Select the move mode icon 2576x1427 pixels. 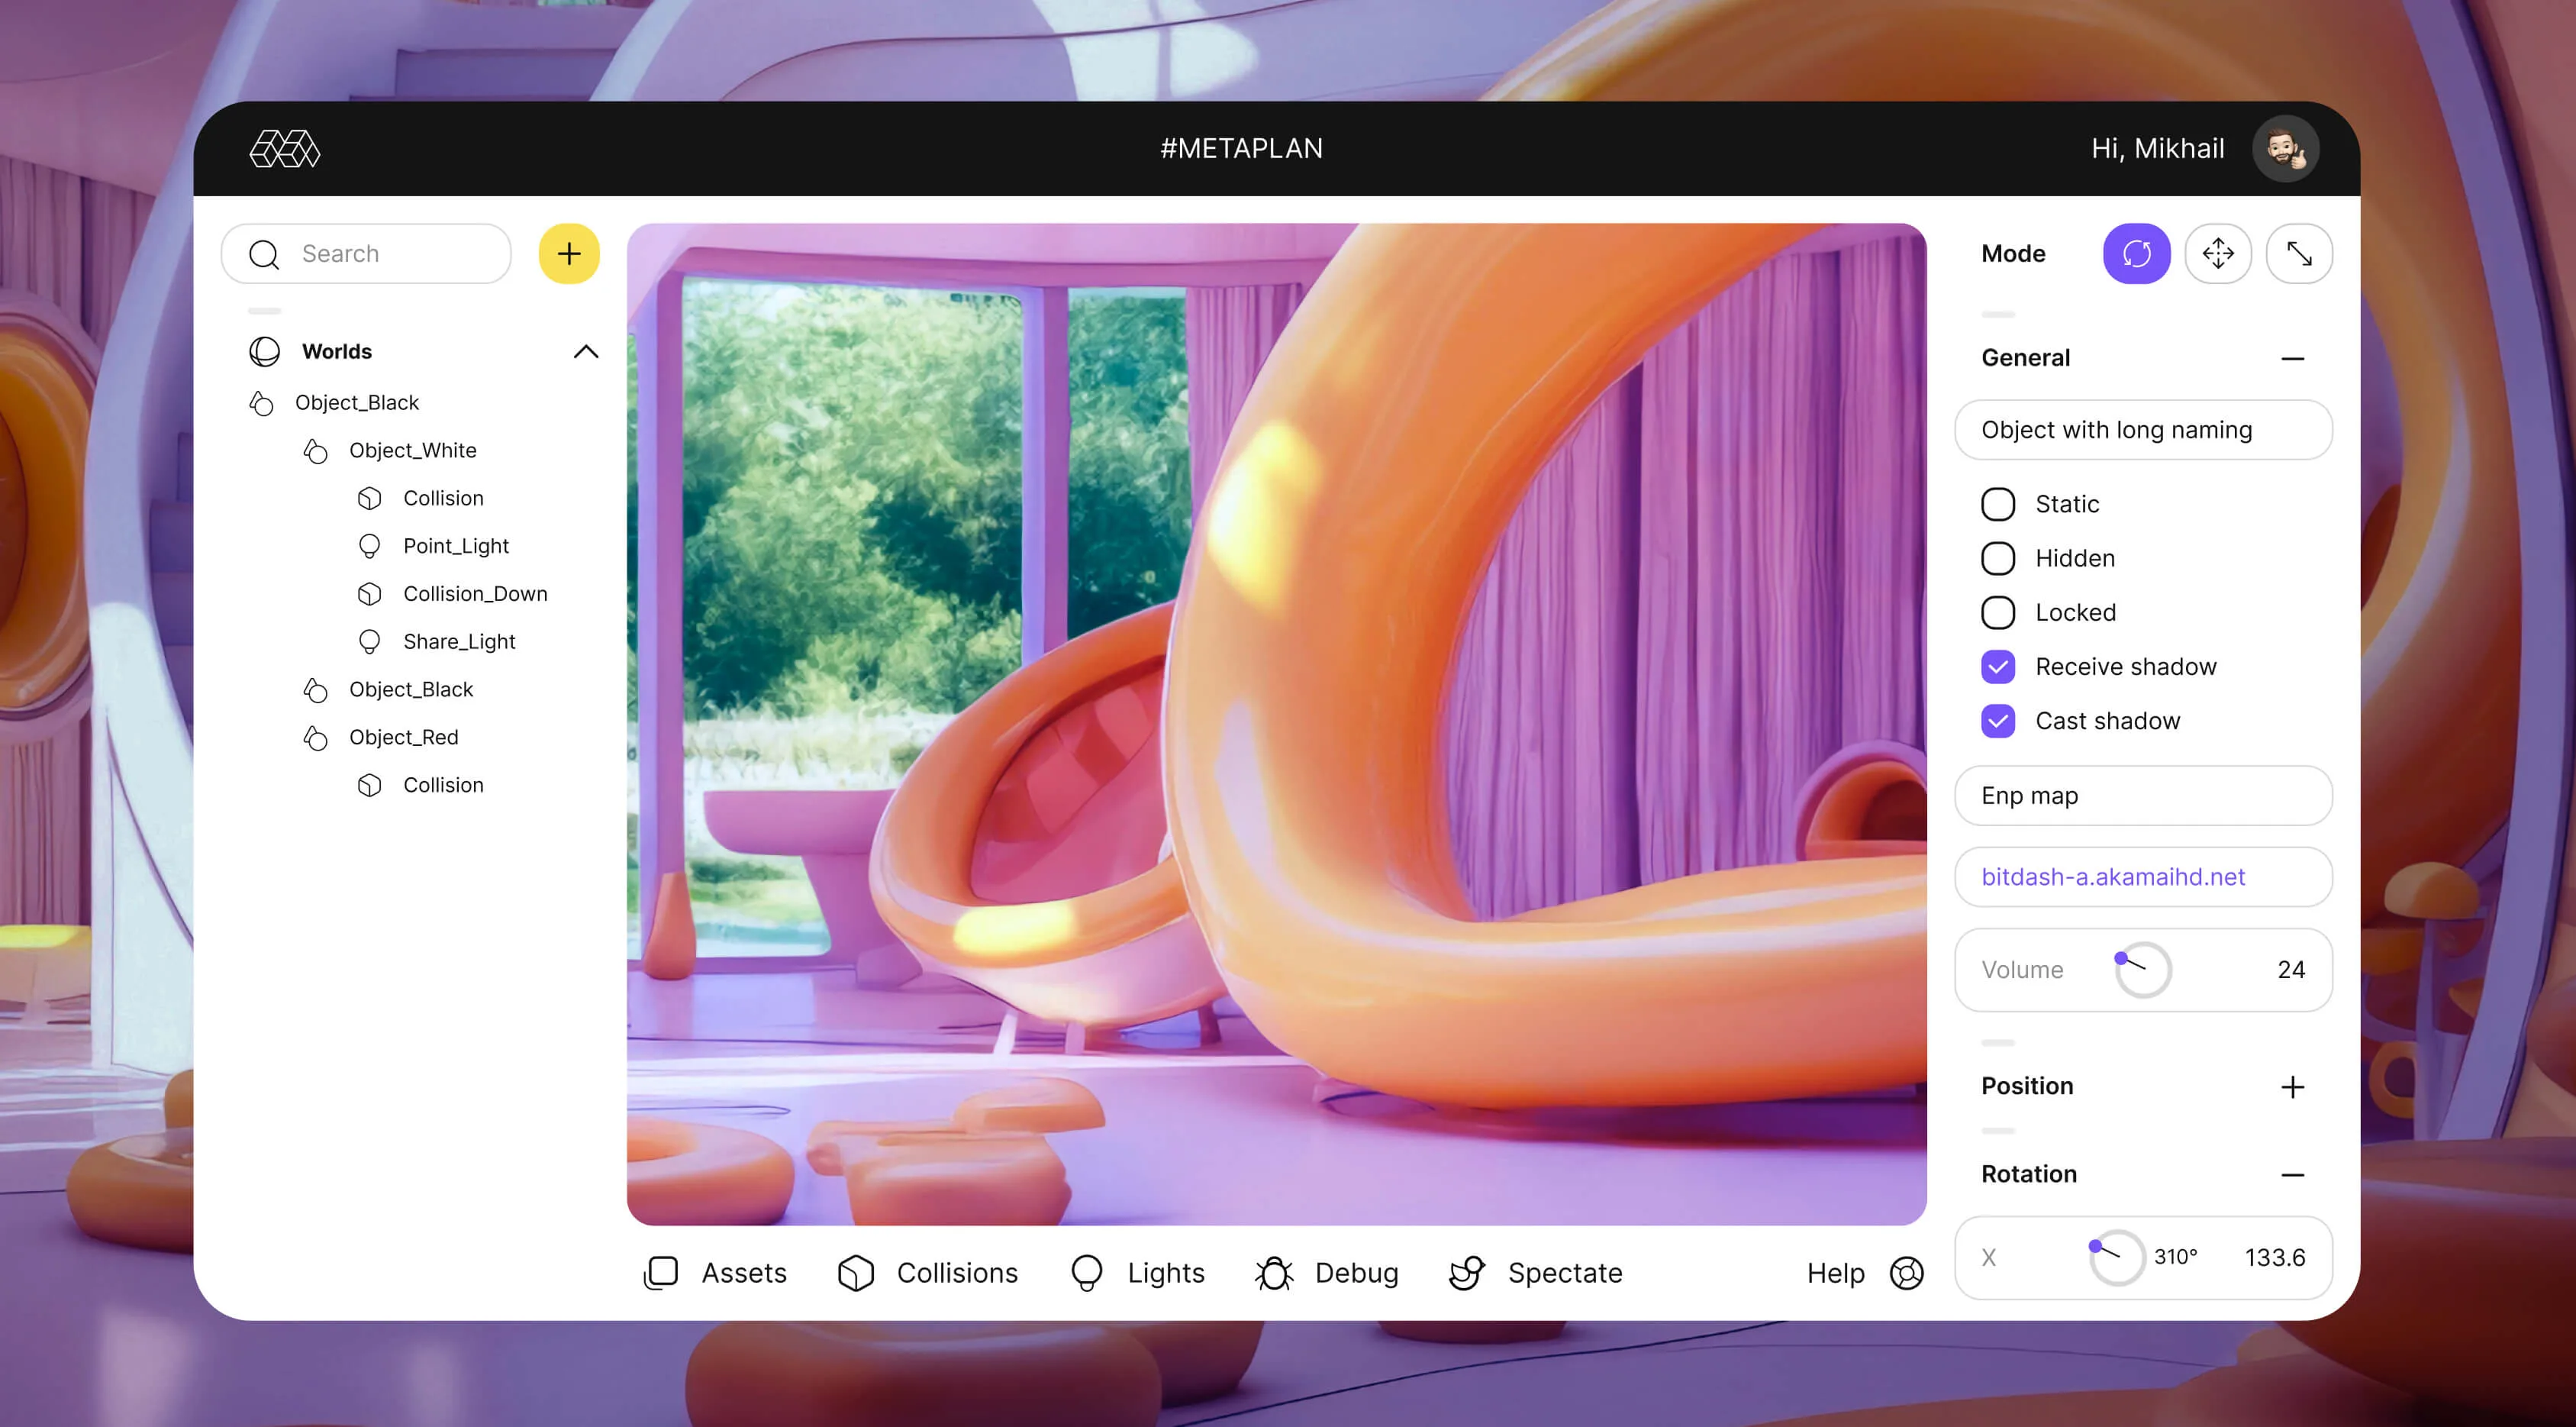coord(2217,253)
